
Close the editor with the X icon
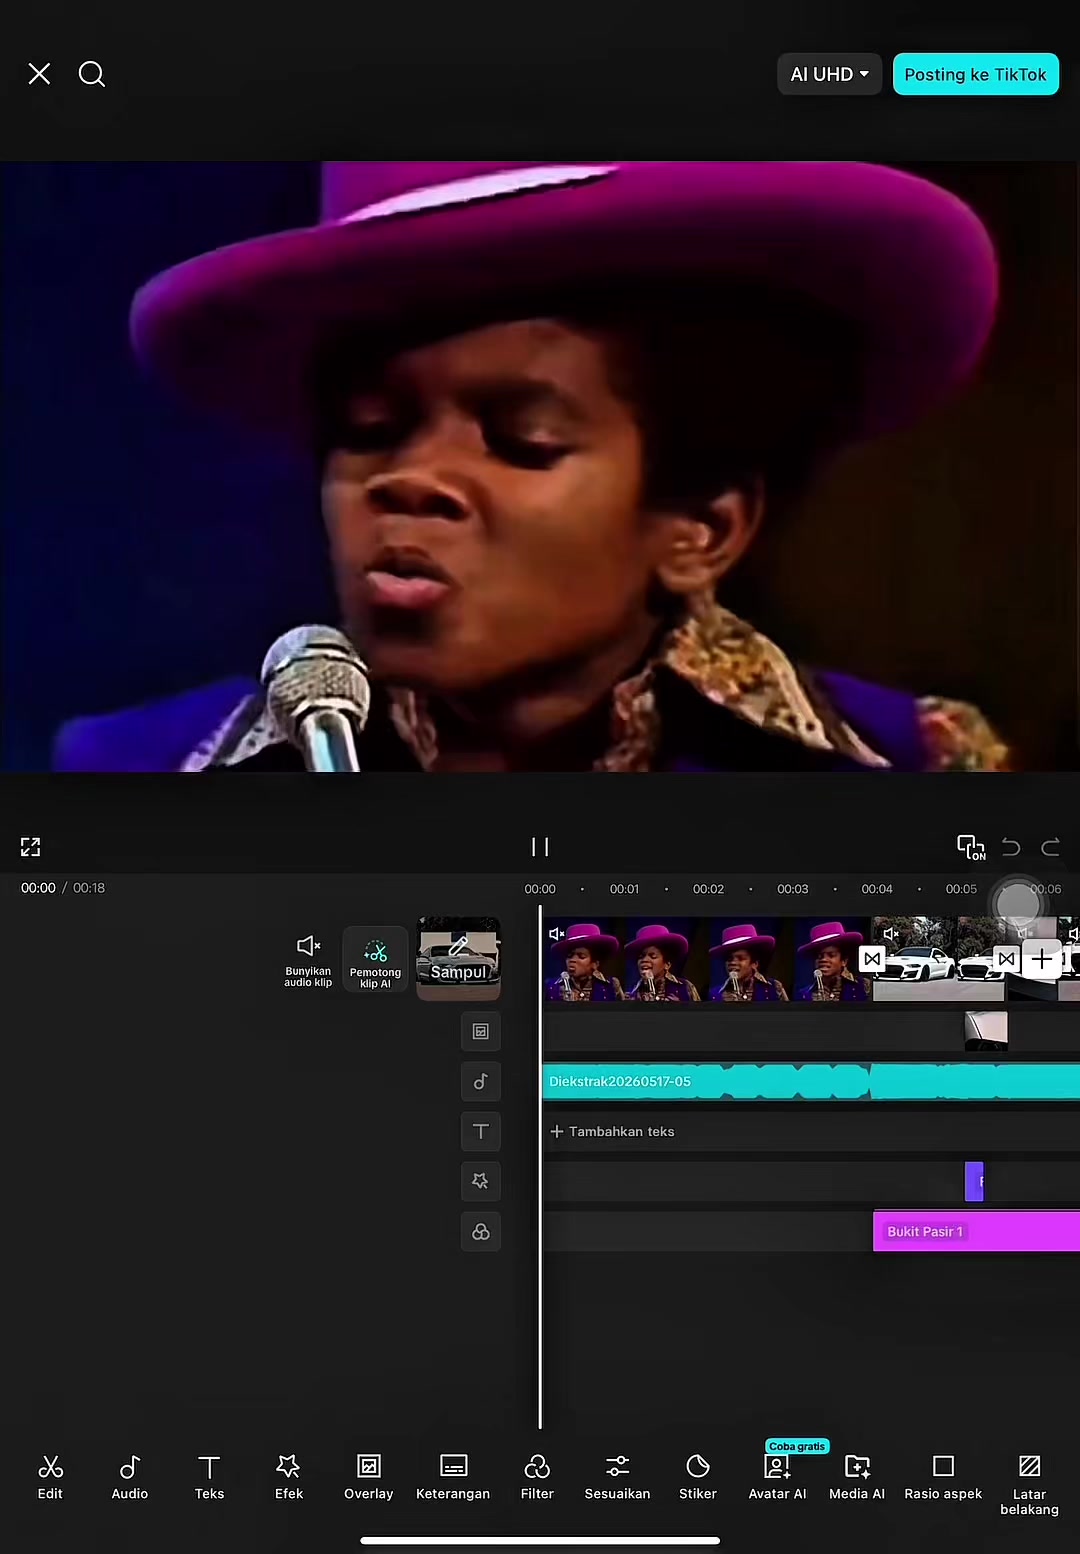(x=39, y=74)
